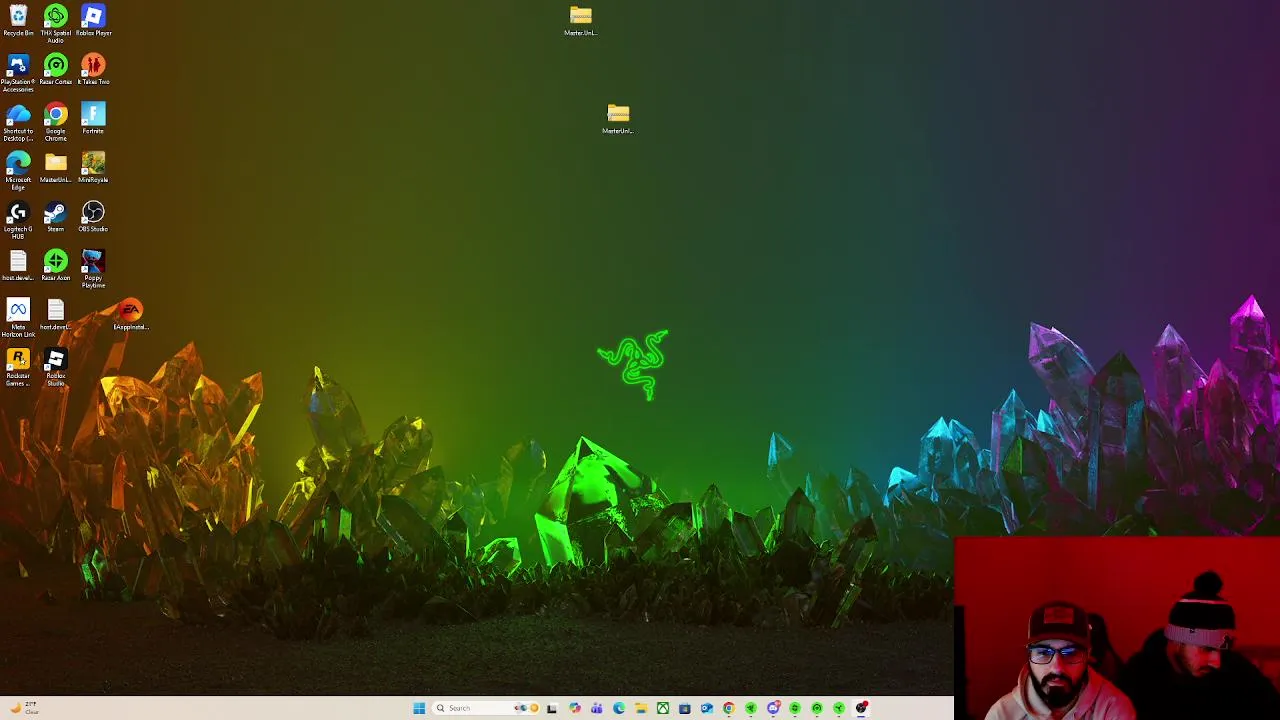Screen dimensions: 1280x720
Task: Select the Poppy Playtime game icon
Action: 93,268
